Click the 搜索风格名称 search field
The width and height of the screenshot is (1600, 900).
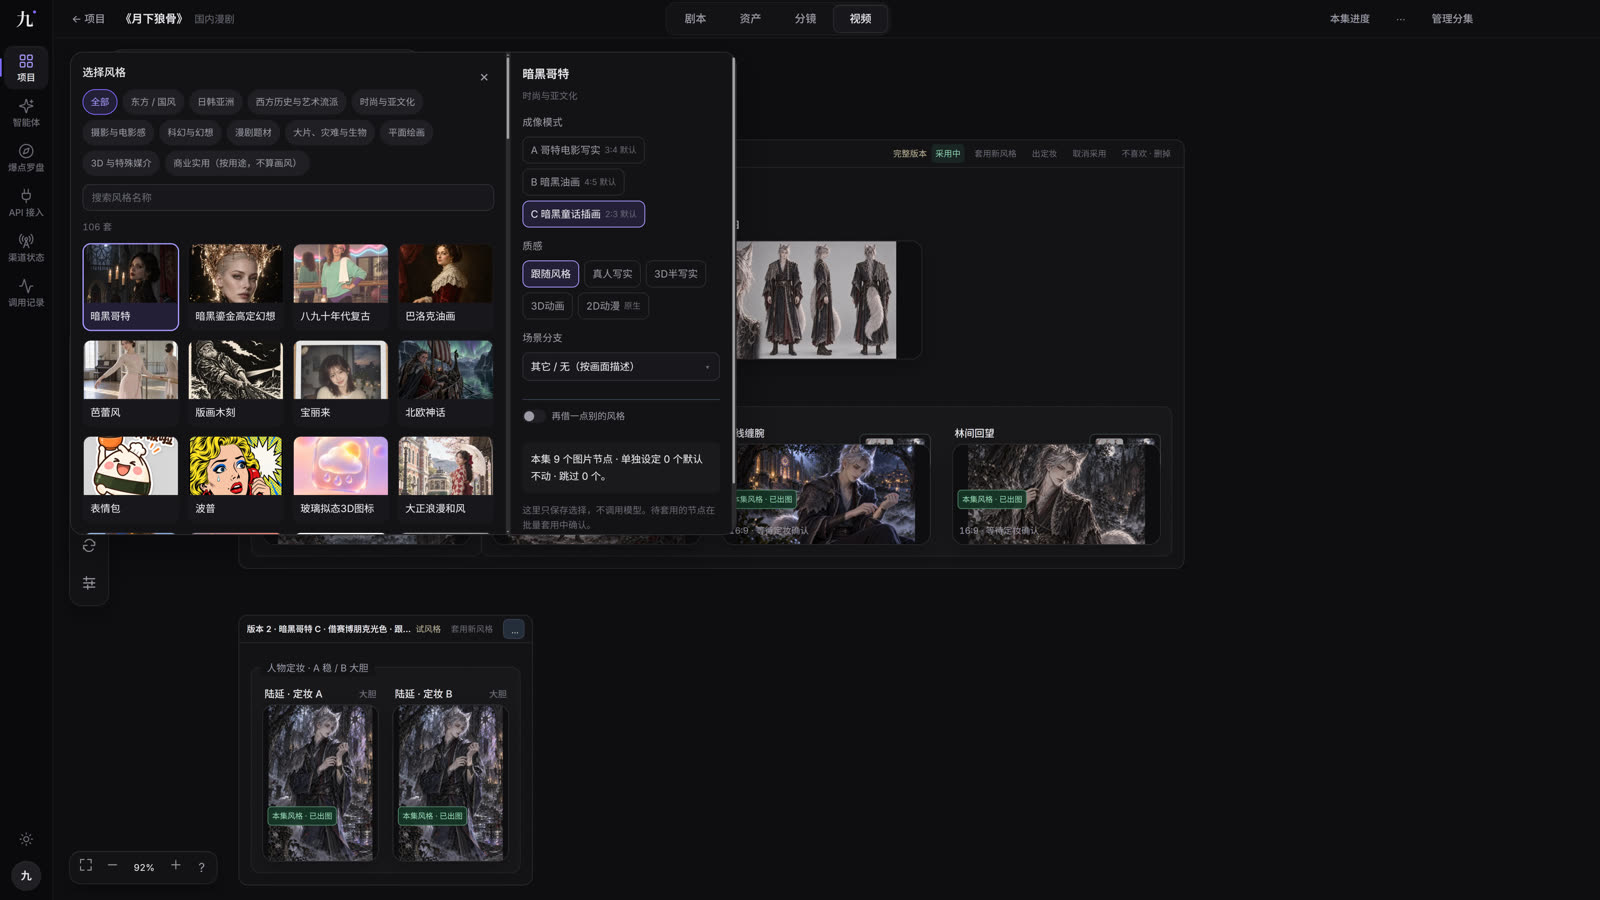tap(288, 198)
